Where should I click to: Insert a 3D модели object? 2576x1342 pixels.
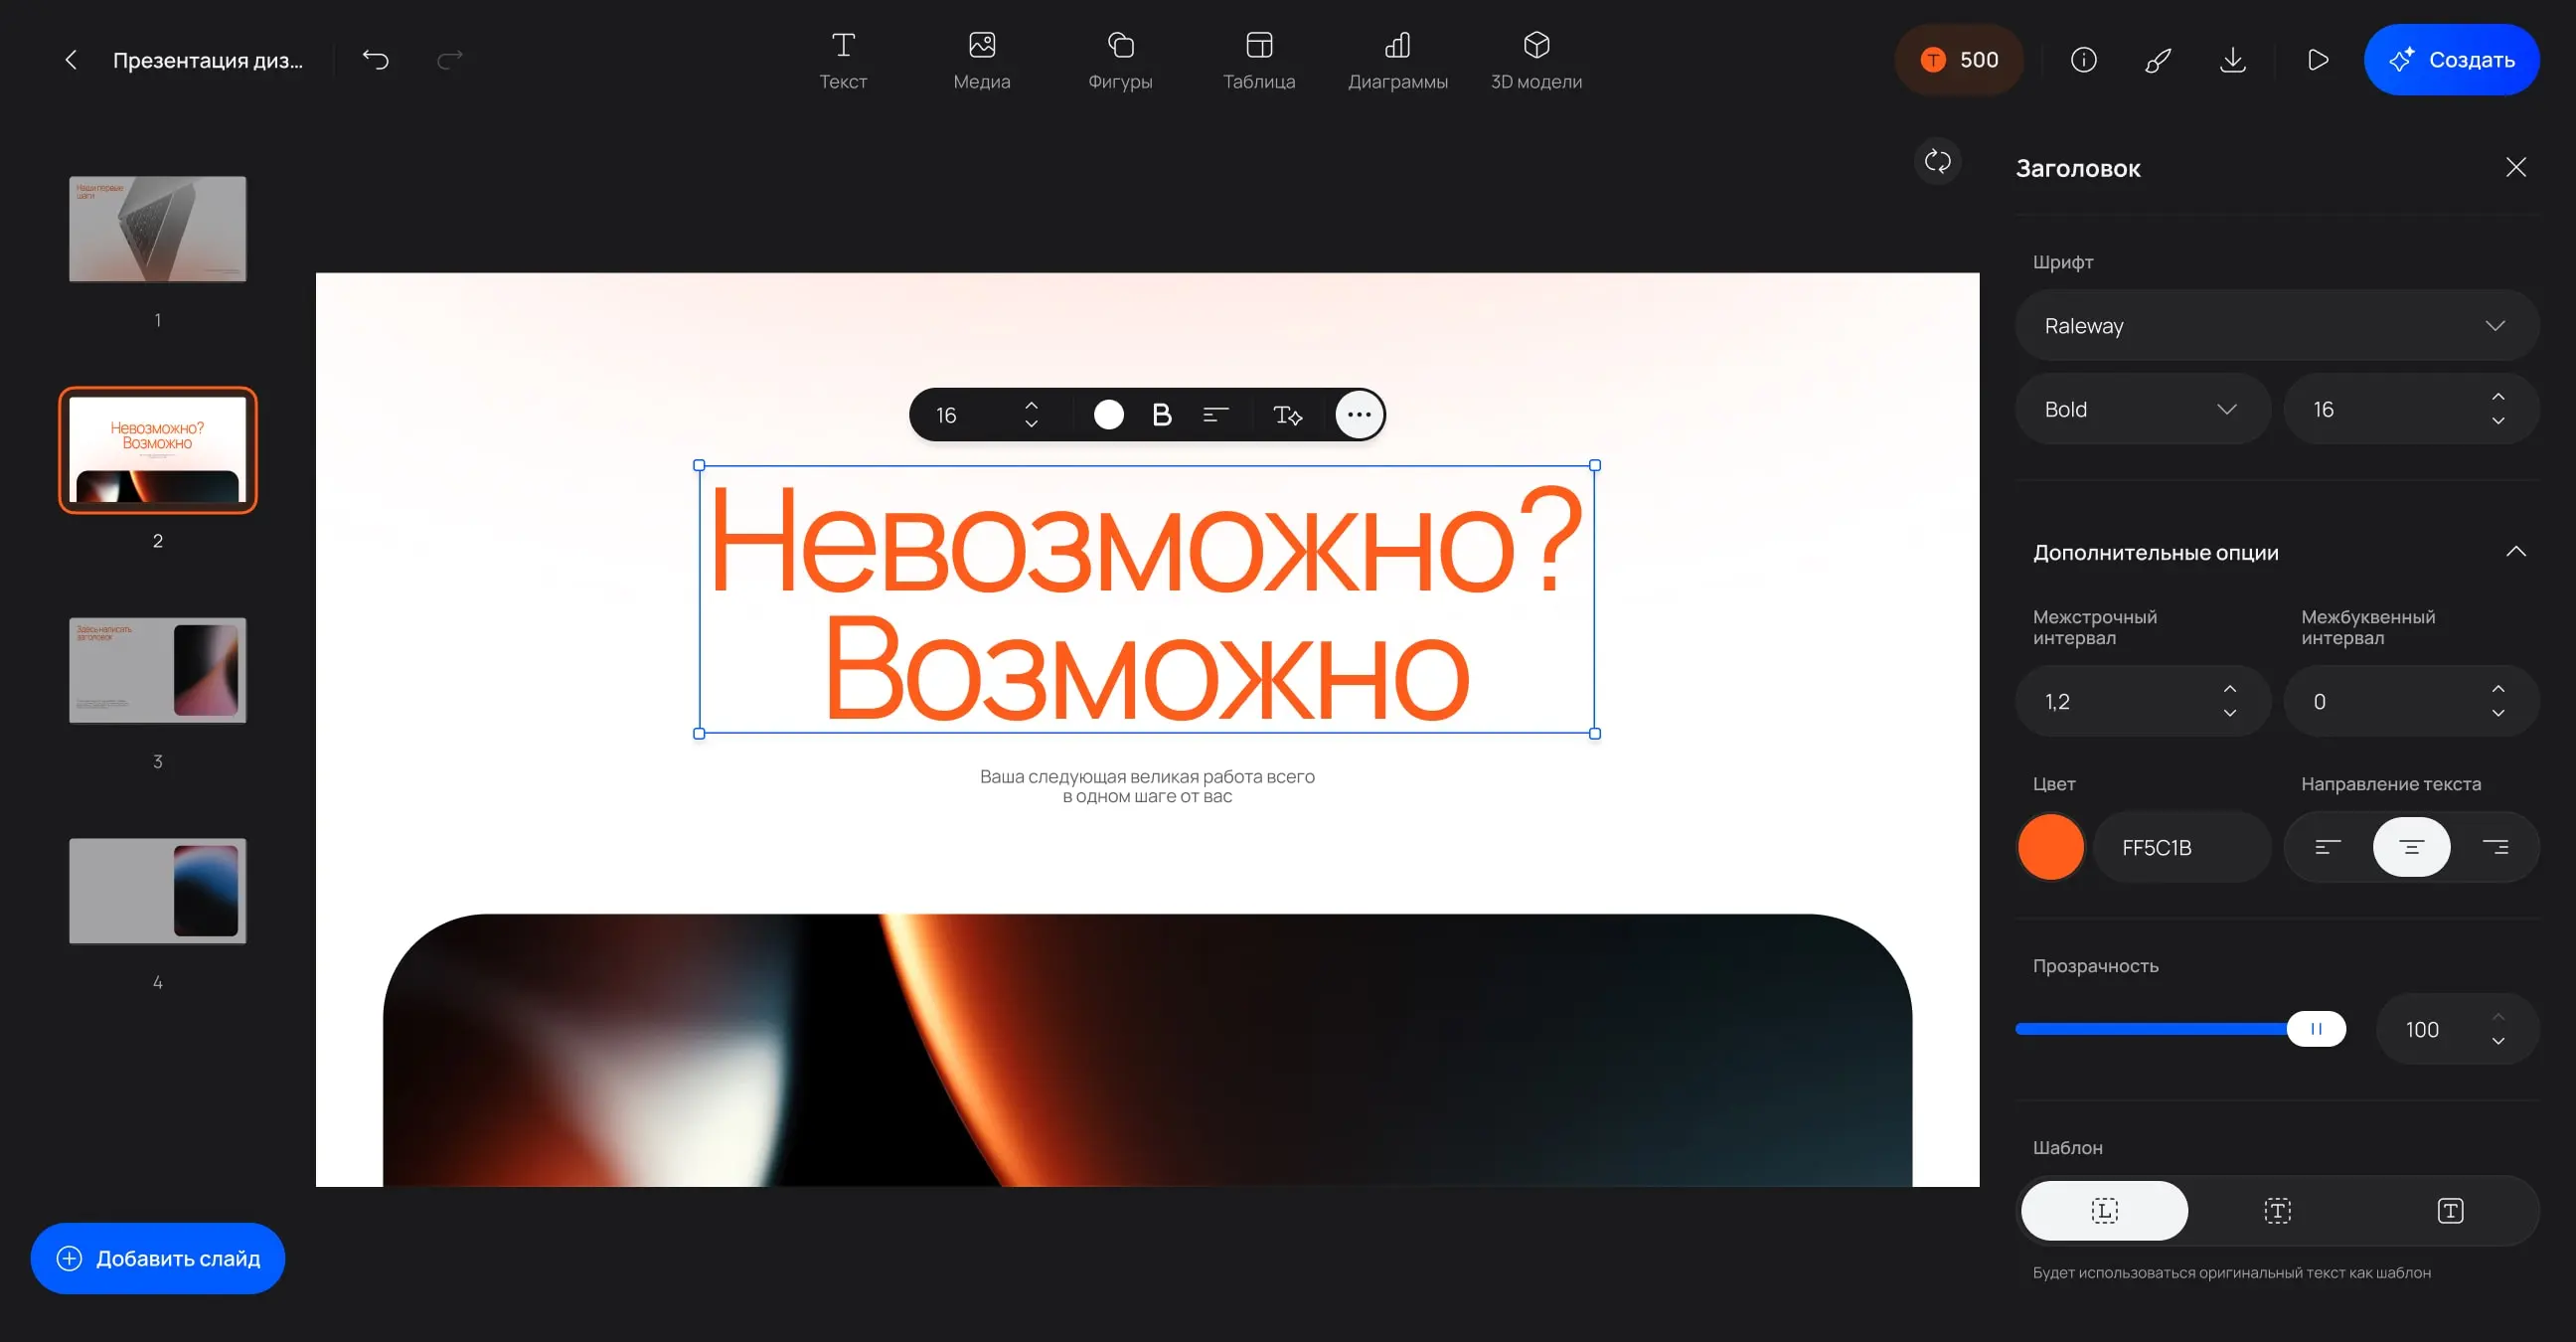[1536, 58]
